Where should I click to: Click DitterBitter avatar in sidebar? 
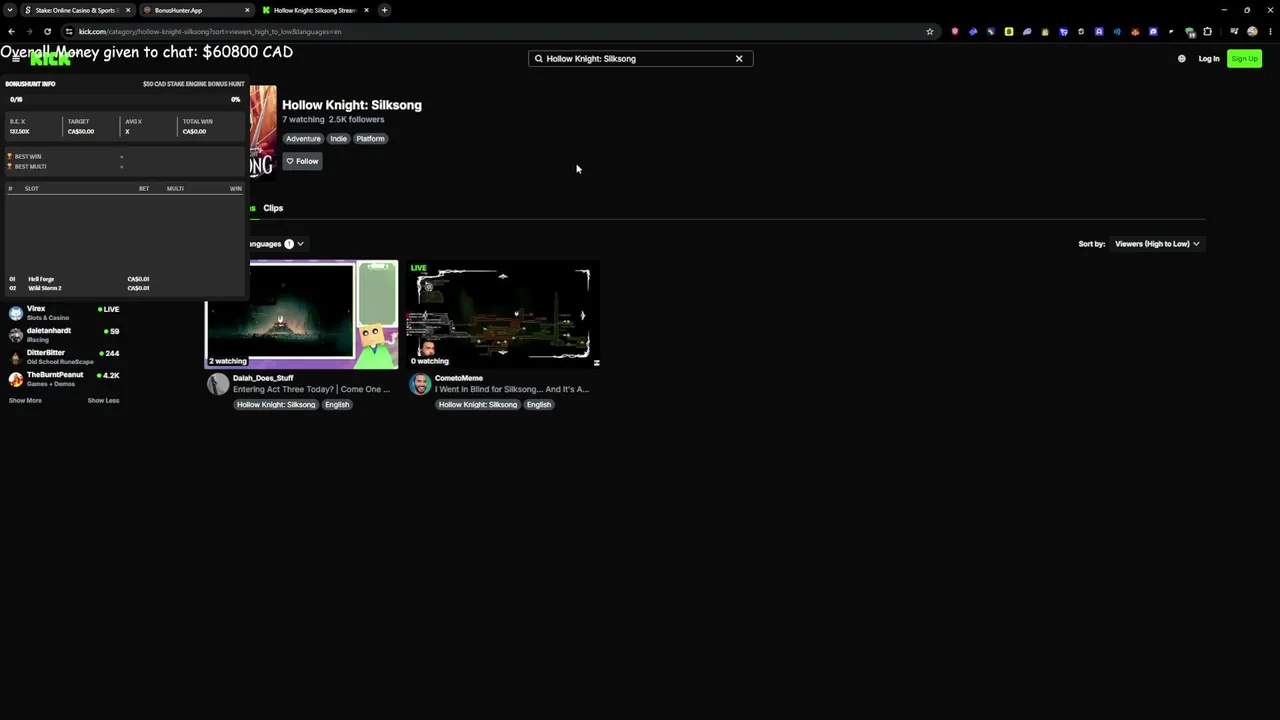pos(16,356)
